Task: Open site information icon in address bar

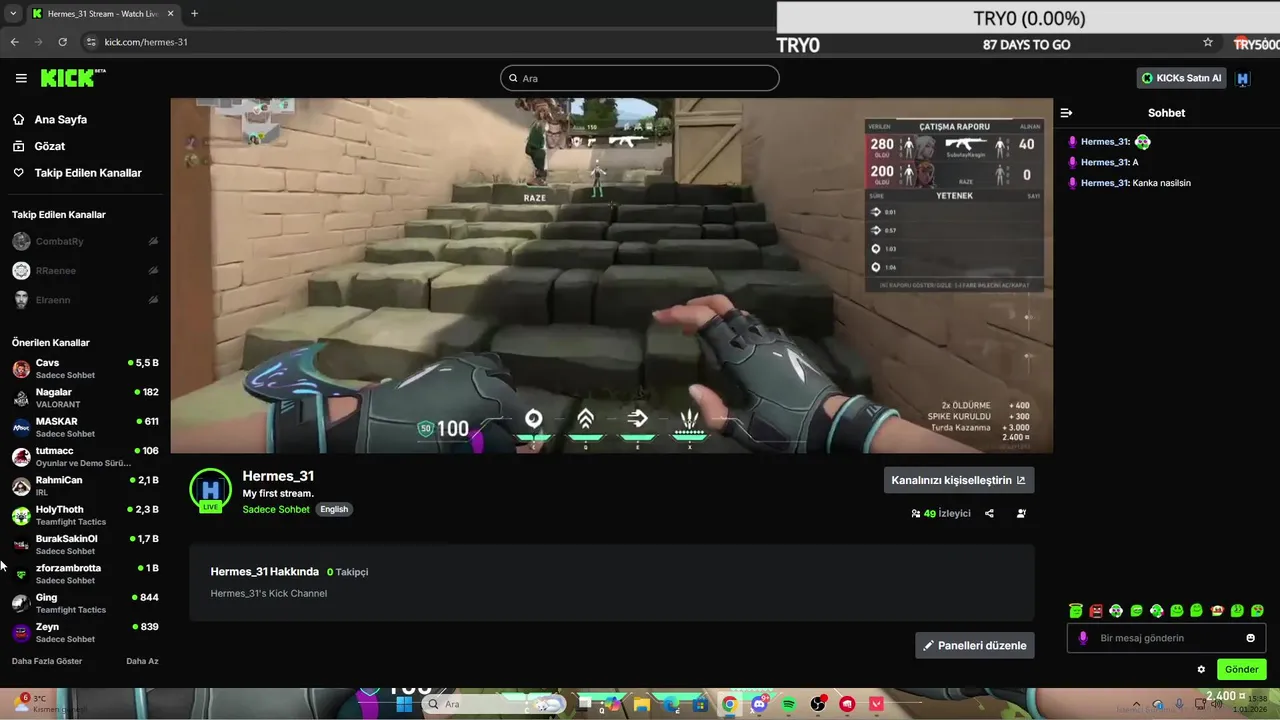Action: [x=91, y=42]
